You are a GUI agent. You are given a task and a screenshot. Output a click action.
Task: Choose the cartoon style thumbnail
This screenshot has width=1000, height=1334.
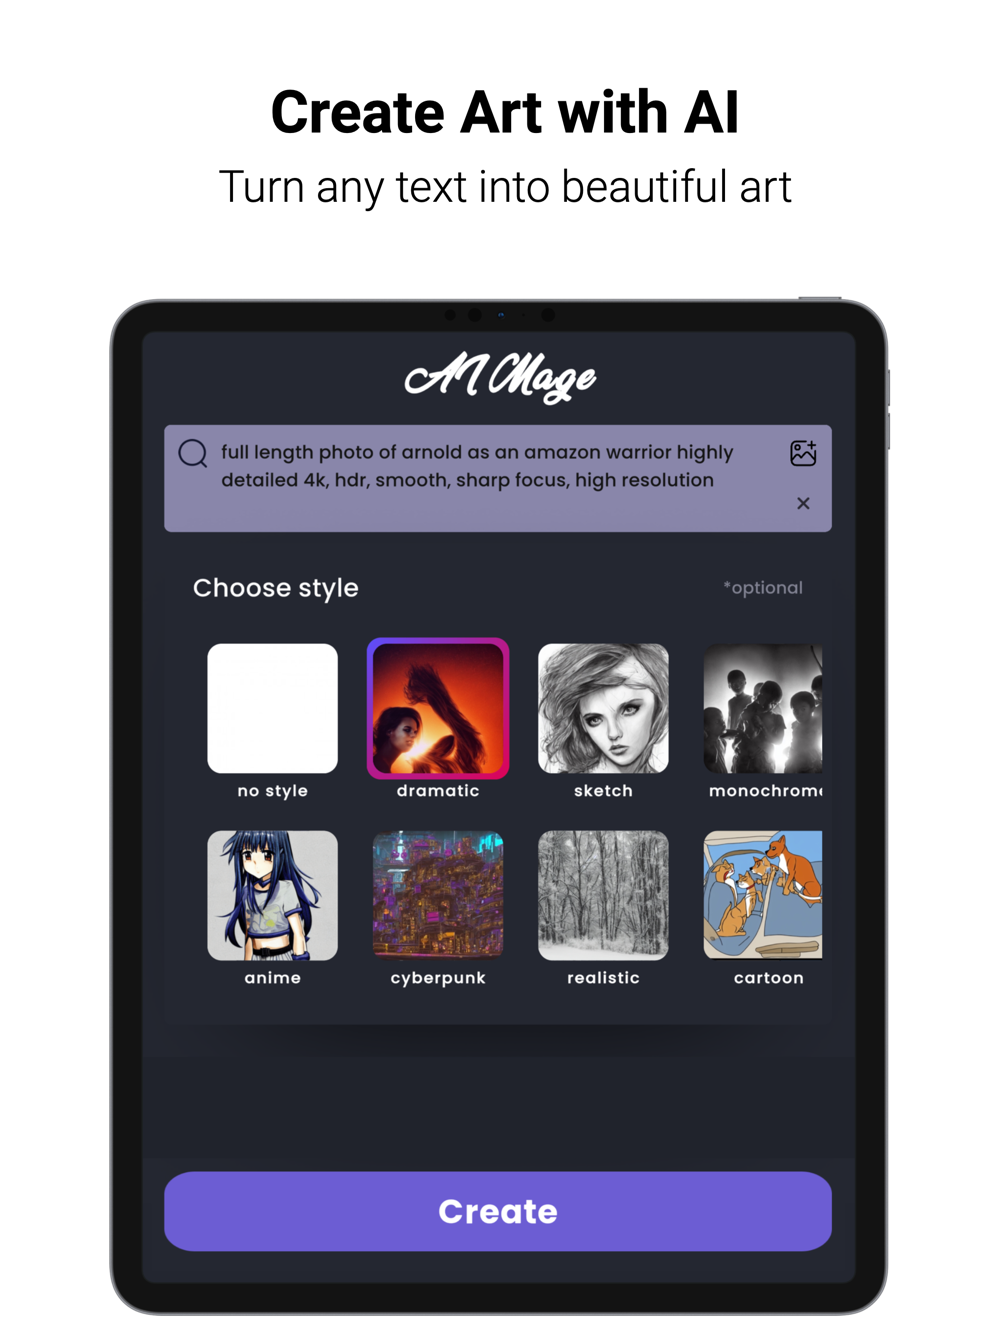tap(763, 895)
